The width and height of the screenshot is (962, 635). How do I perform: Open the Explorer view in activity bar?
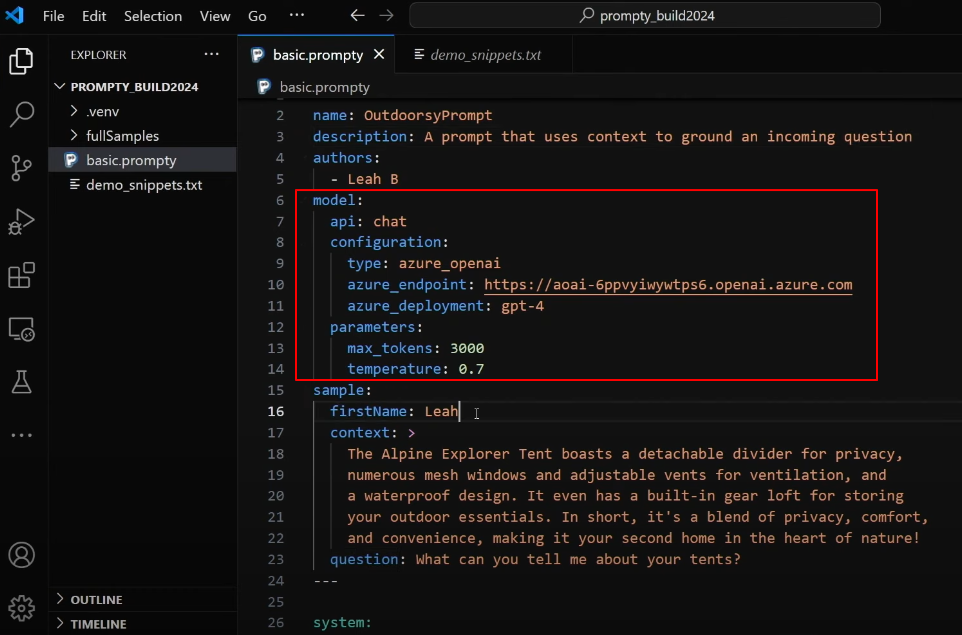21,61
